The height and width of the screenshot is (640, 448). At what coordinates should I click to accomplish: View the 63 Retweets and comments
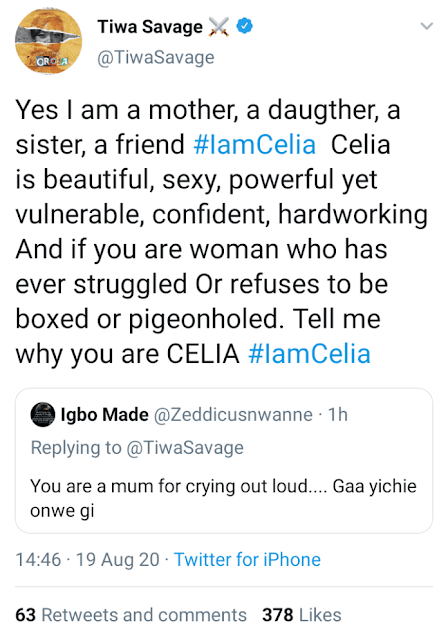pos(131,615)
